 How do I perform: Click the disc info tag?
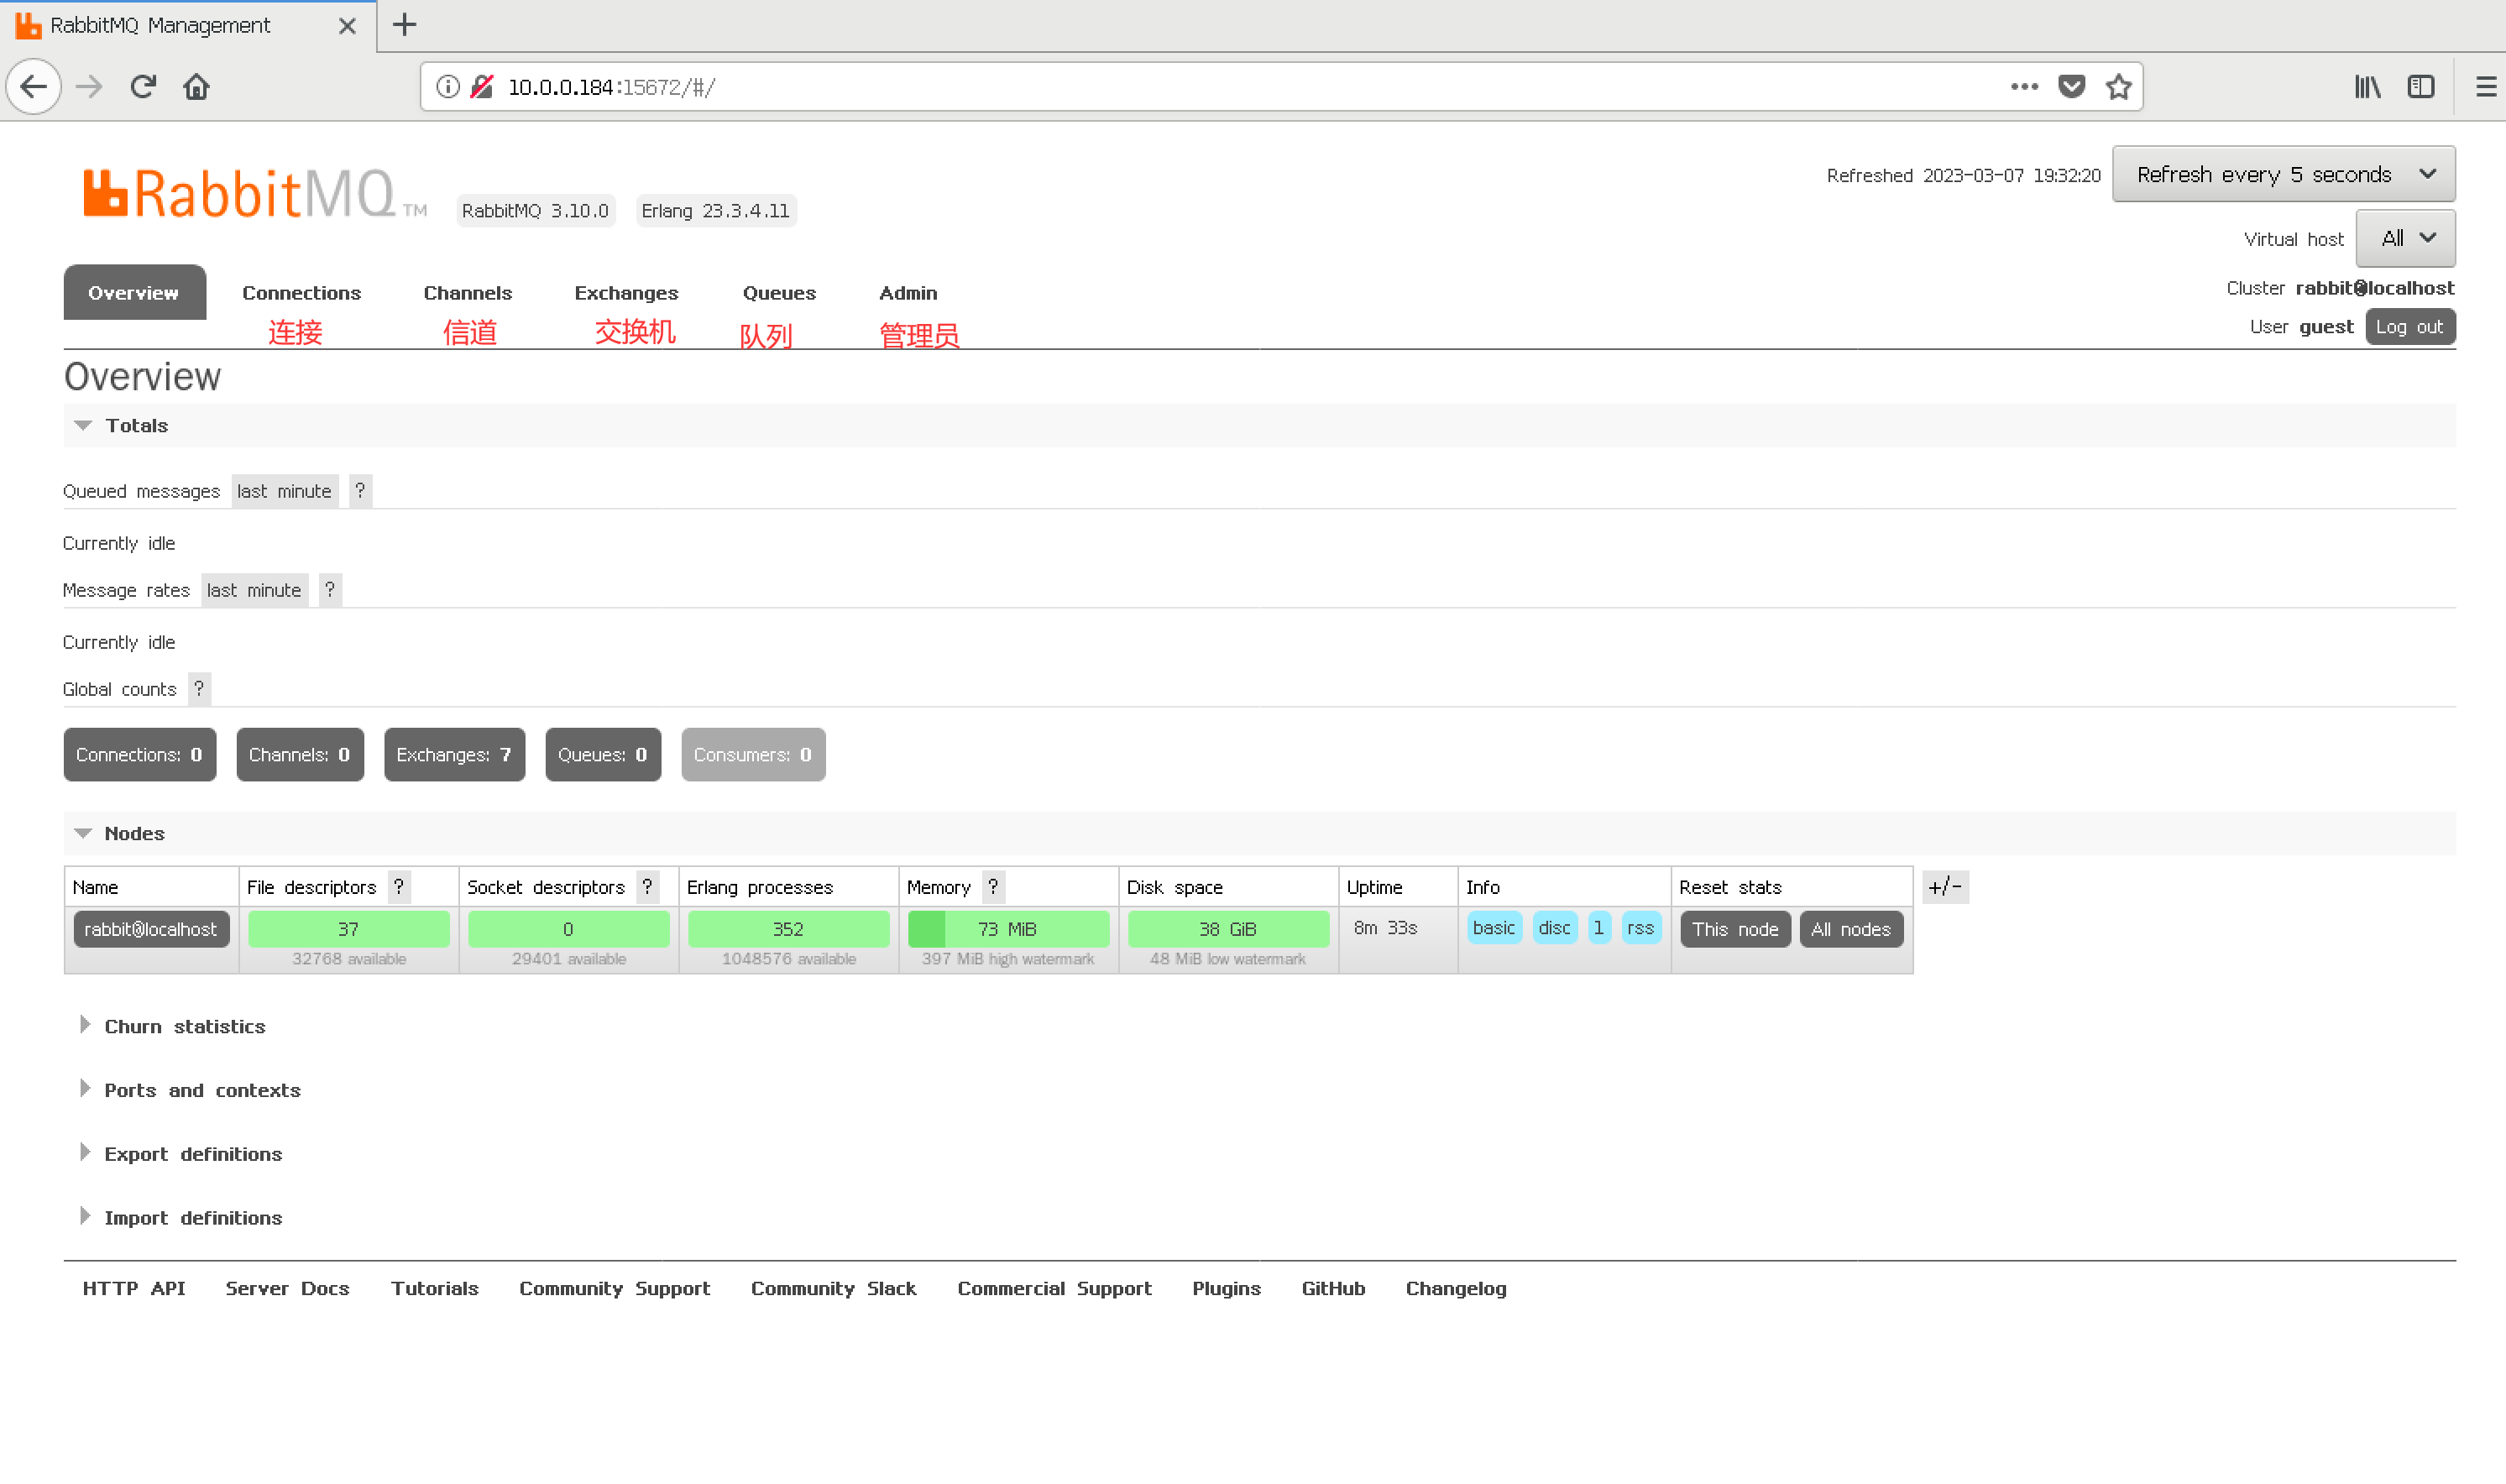[x=1554, y=928]
